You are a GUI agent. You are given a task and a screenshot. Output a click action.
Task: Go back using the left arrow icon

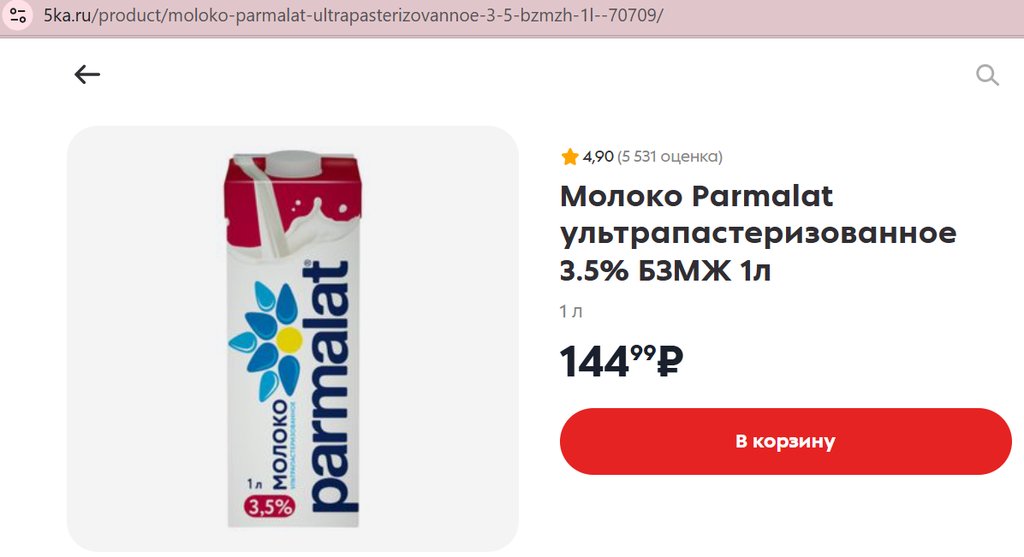(87, 74)
